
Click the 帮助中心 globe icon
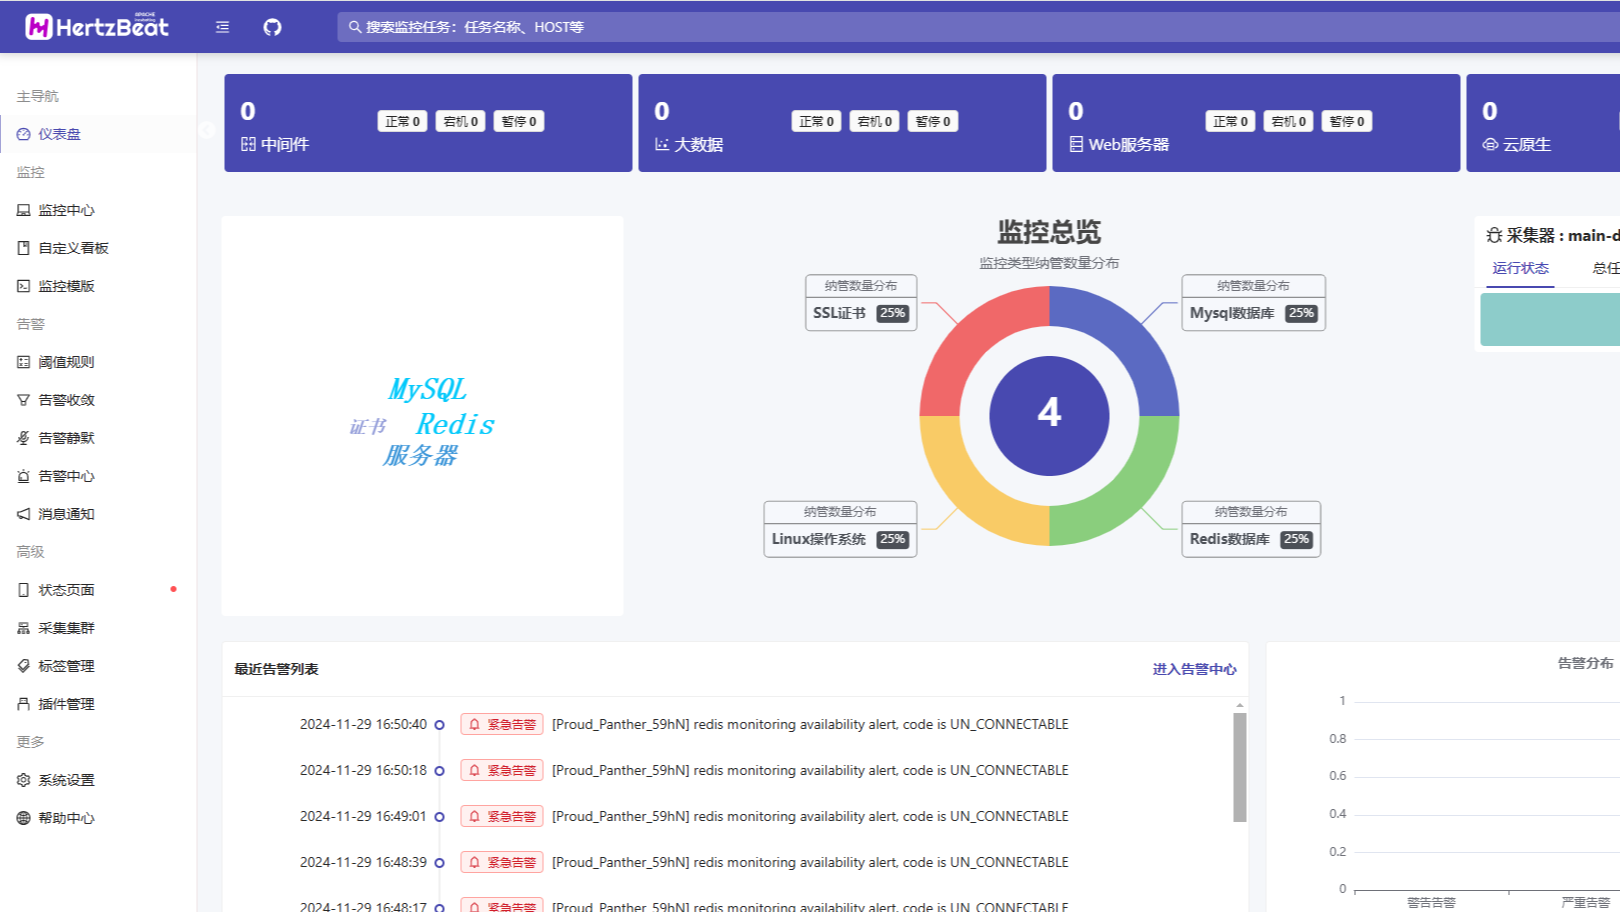23,818
